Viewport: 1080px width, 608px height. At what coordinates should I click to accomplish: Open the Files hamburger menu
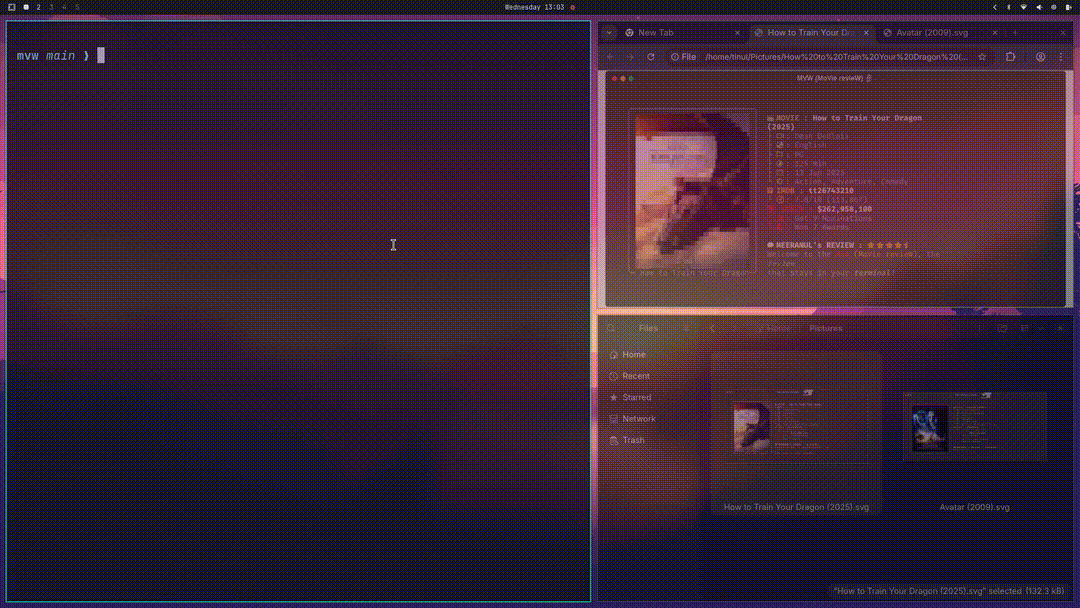pos(1022,327)
